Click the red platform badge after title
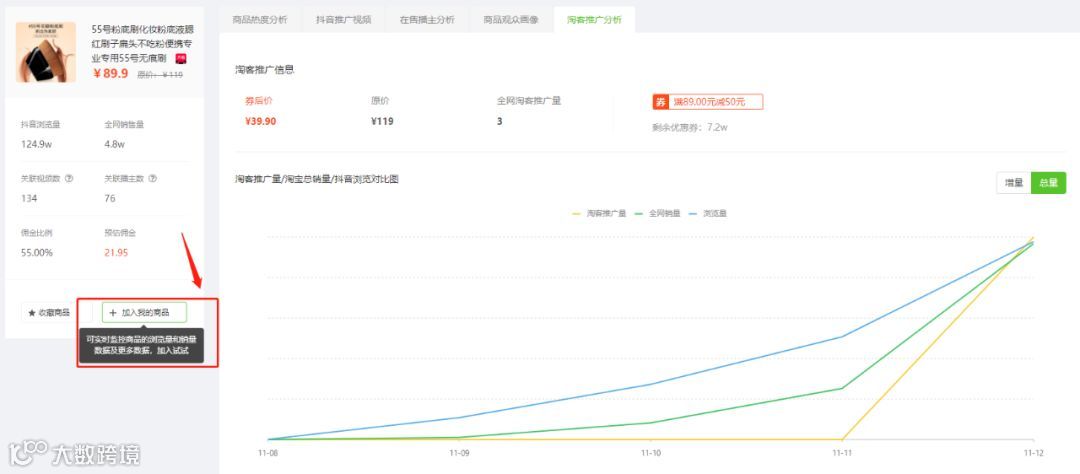 pos(181,59)
